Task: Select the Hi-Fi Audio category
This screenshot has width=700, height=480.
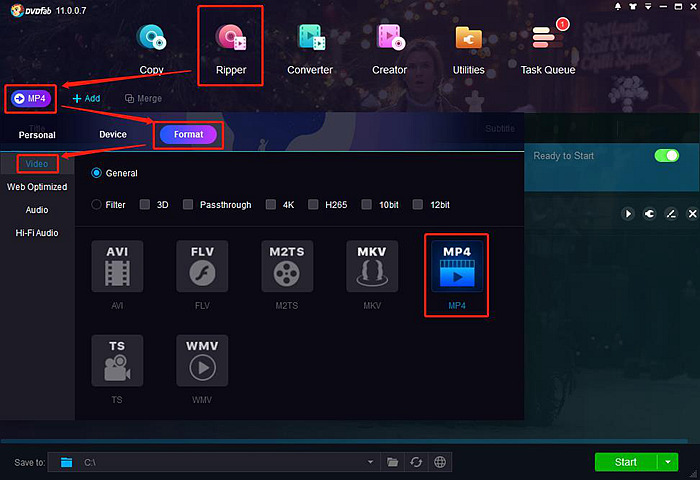Action: [x=37, y=233]
